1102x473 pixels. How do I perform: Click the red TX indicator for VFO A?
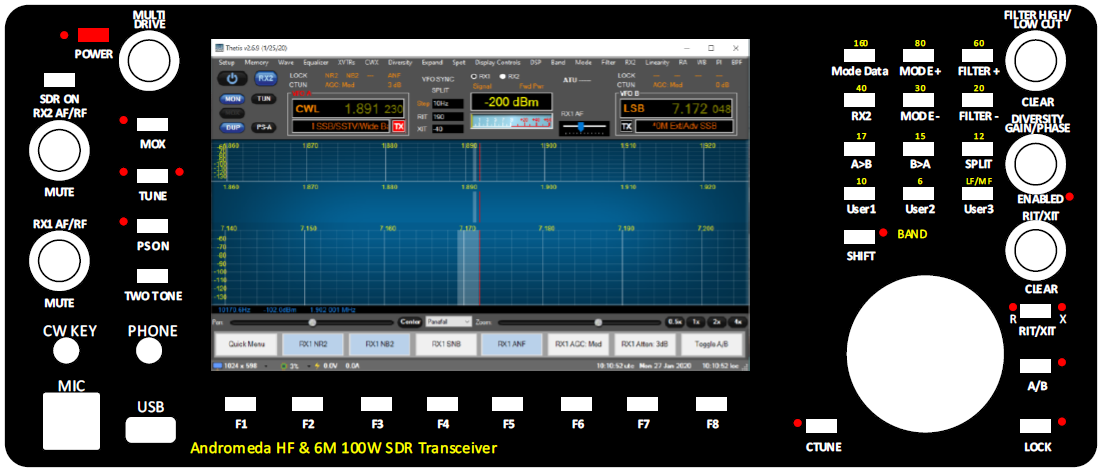(398, 127)
